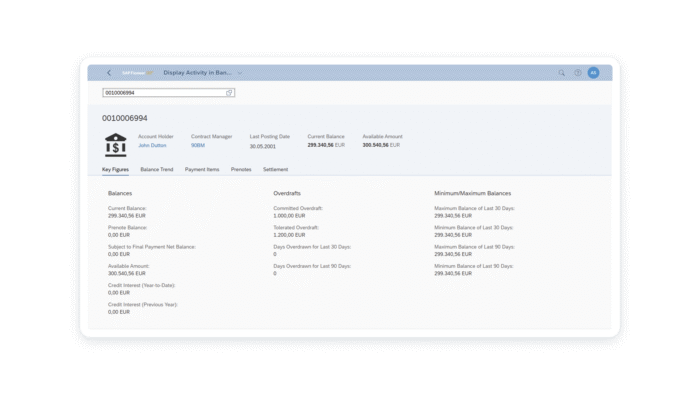Click Current Balance label in Balances section
Image resolution: width=700 pixels, height=394 pixels.
(x=127, y=208)
